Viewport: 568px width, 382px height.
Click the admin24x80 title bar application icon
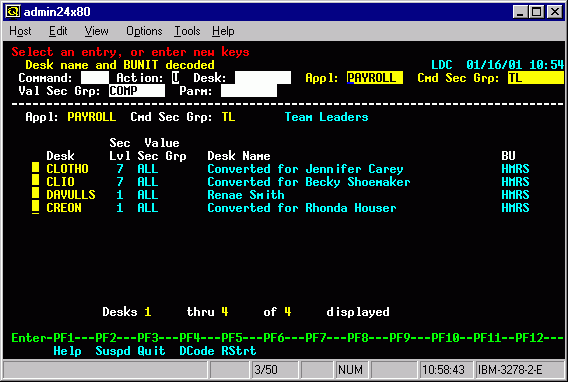click(x=13, y=12)
